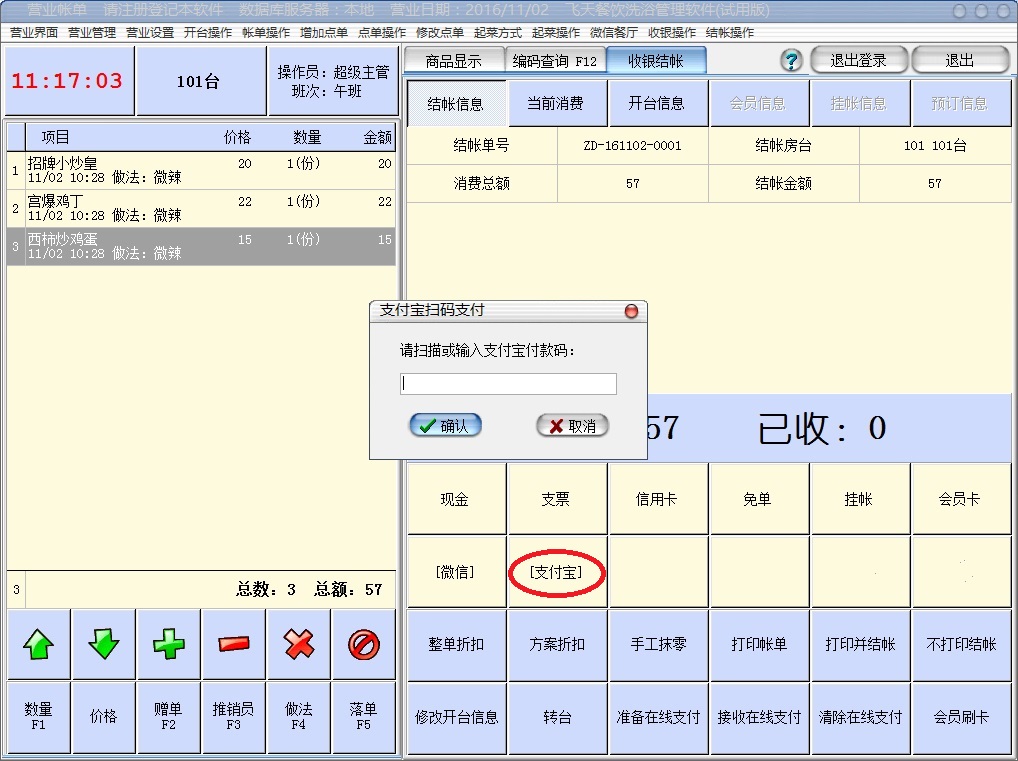The height and width of the screenshot is (761, 1018).
Task: Click the red minus icon
Action: point(233,645)
